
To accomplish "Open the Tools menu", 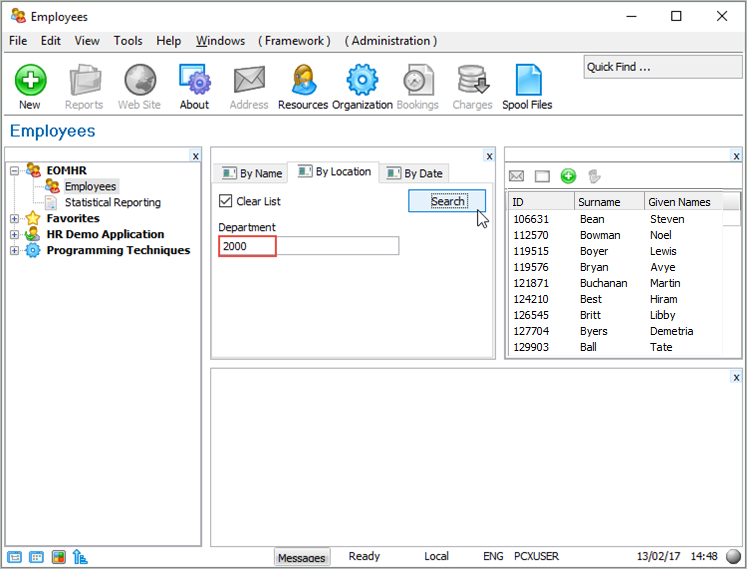I will [128, 41].
